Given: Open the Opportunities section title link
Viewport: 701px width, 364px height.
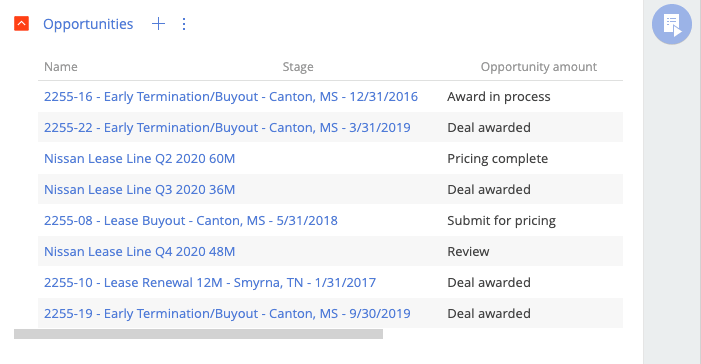Looking at the screenshot, I should [88, 24].
